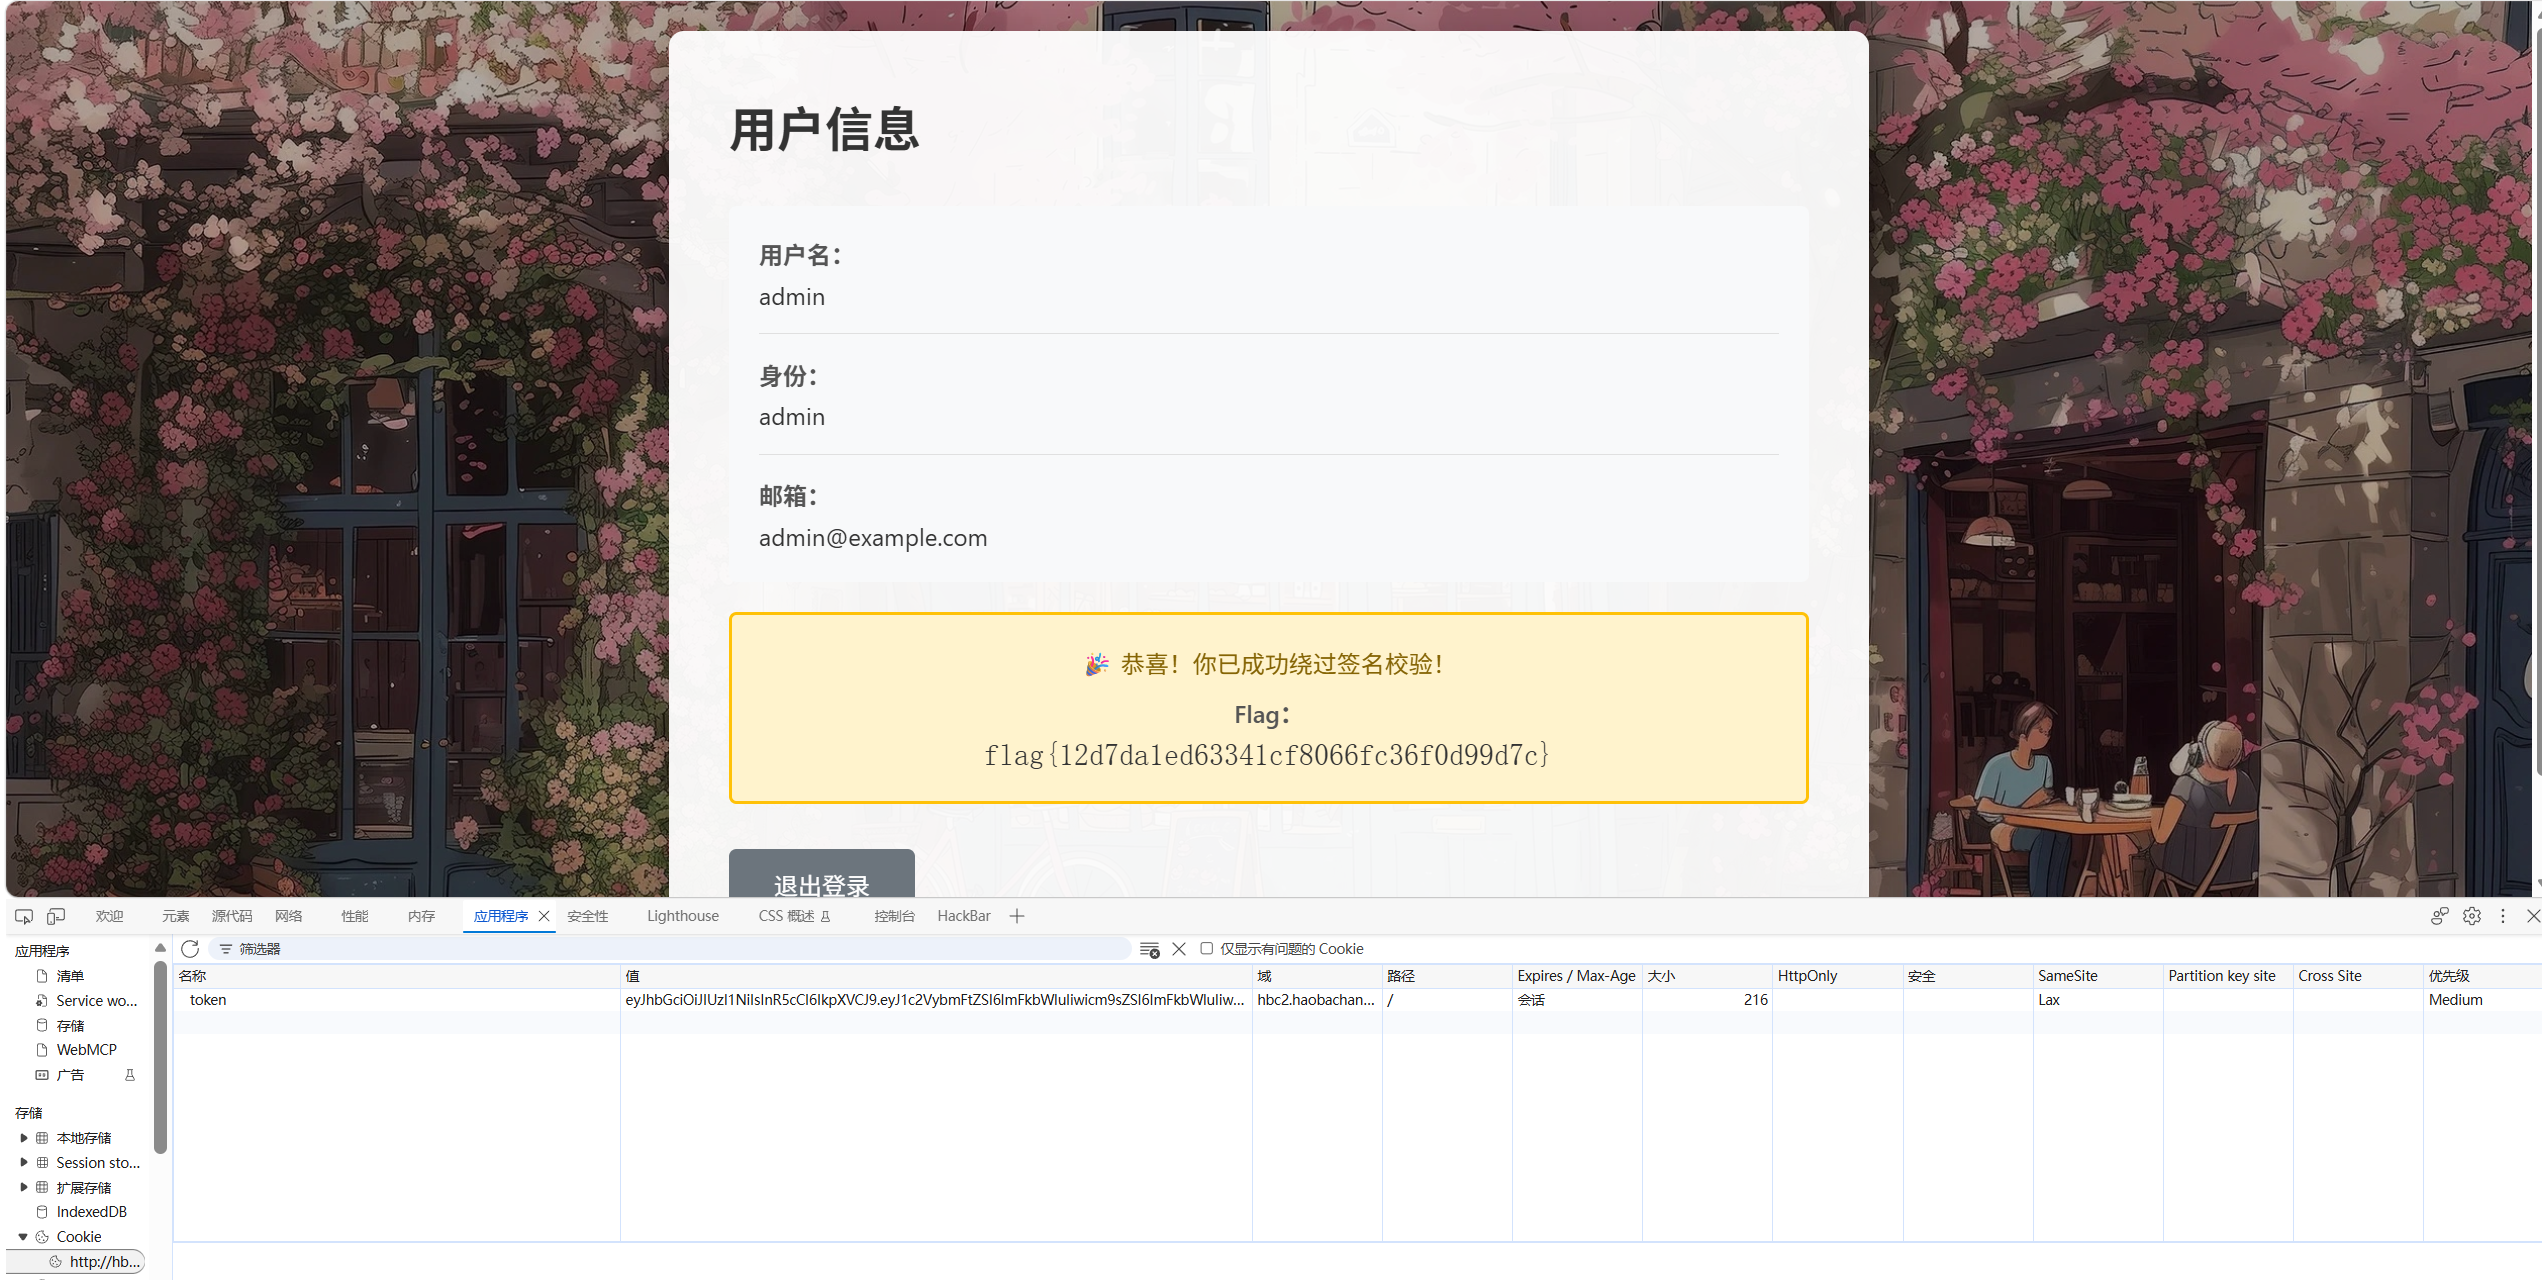Screen dimensions: 2542x1280
Task: Switch to 元素 tab
Action: coord(176,916)
